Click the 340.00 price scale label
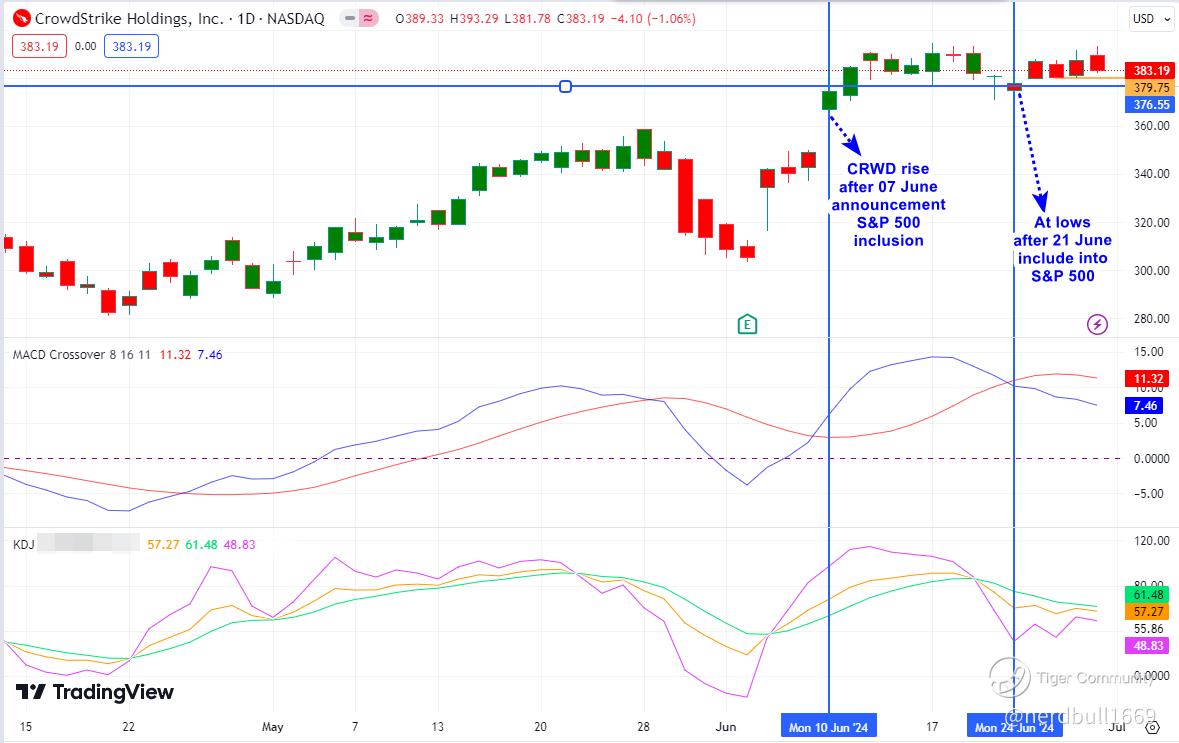The image size is (1179, 743). click(1151, 174)
